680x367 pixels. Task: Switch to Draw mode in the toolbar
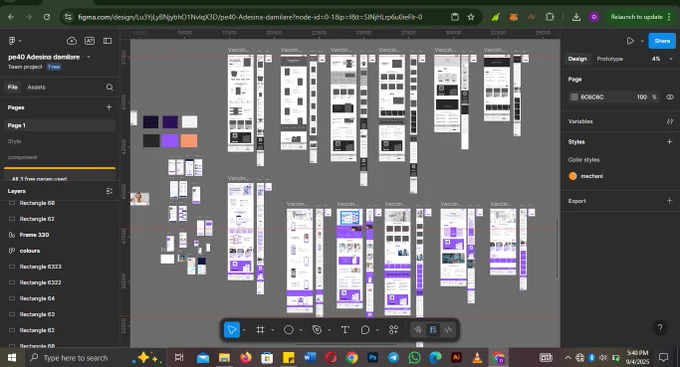point(418,330)
